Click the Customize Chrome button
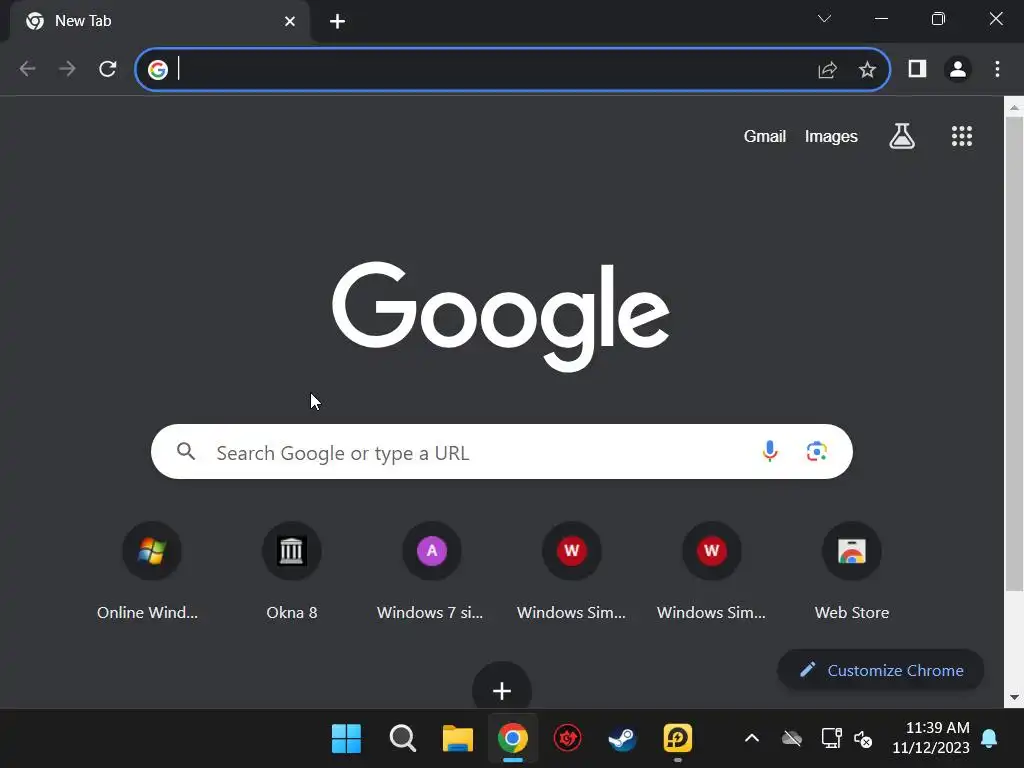 (x=881, y=670)
